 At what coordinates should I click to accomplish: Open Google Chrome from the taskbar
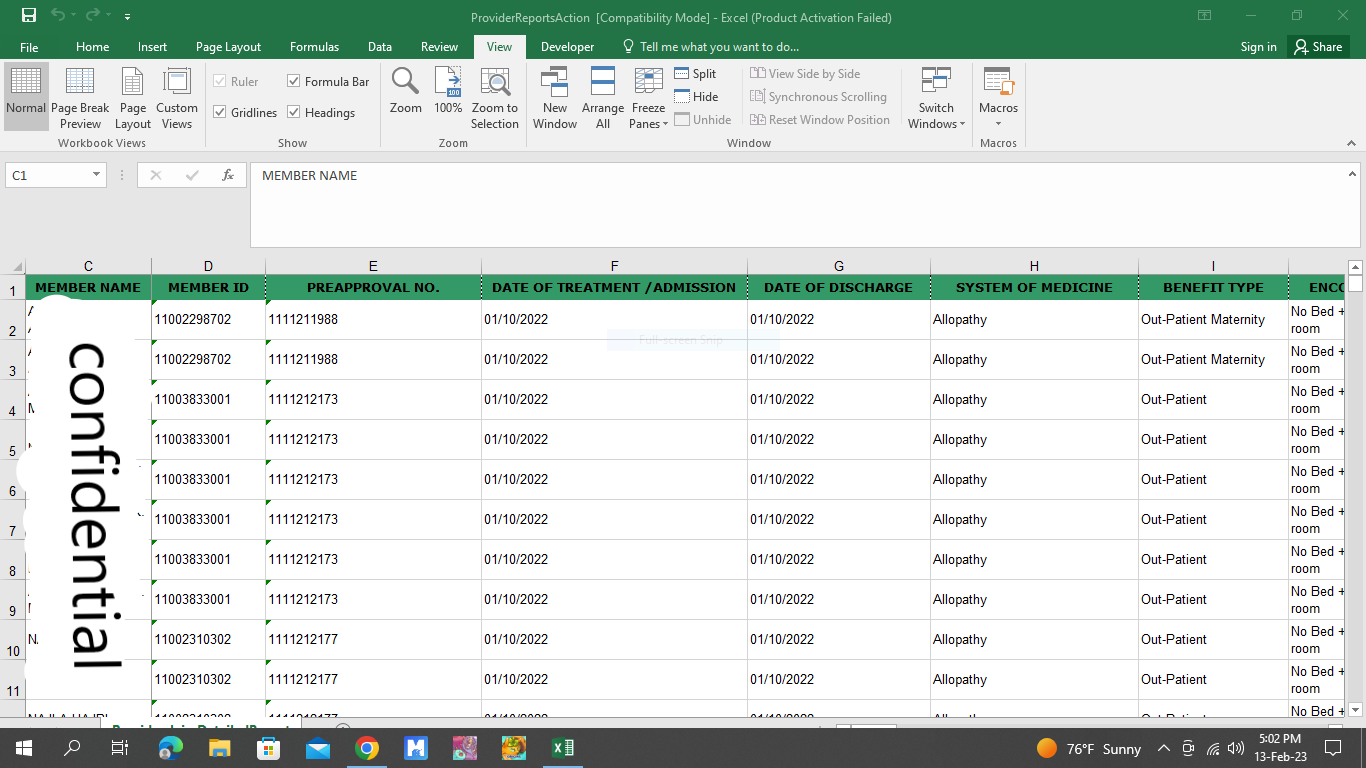coord(367,748)
